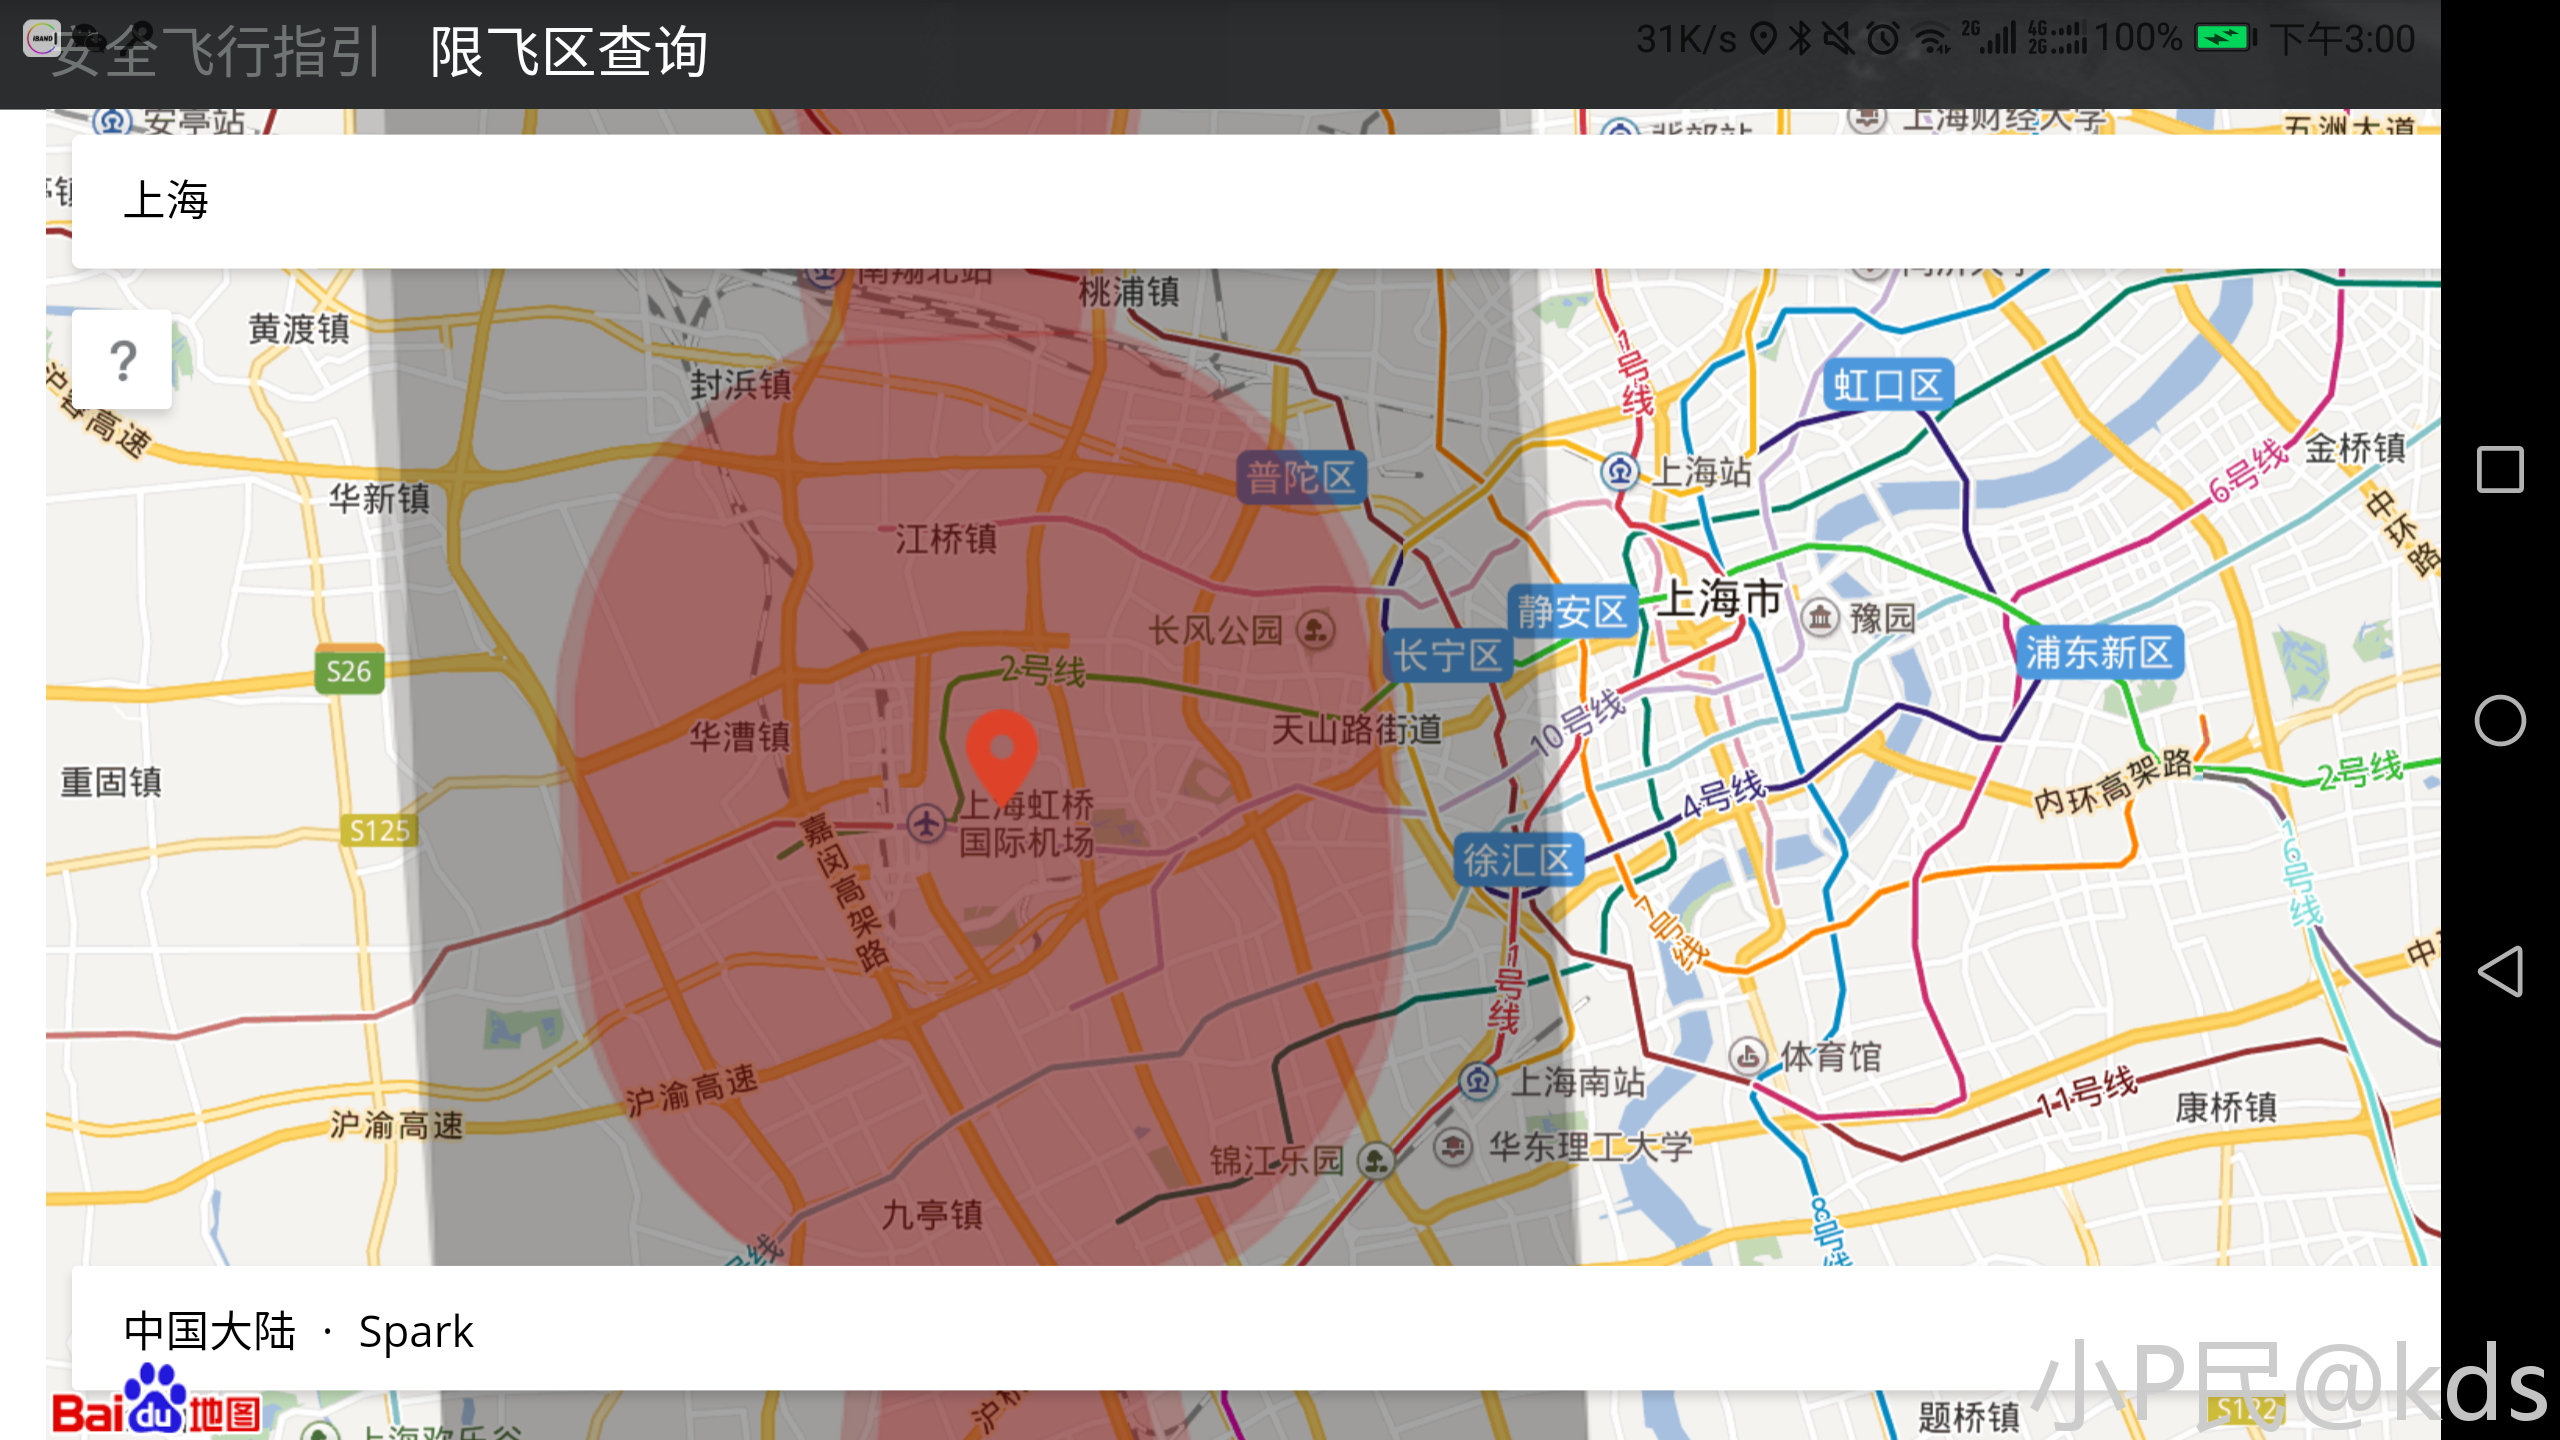The width and height of the screenshot is (2560, 1440).
Task: Tap the 九亭镇 town label
Action: tap(932, 1214)
